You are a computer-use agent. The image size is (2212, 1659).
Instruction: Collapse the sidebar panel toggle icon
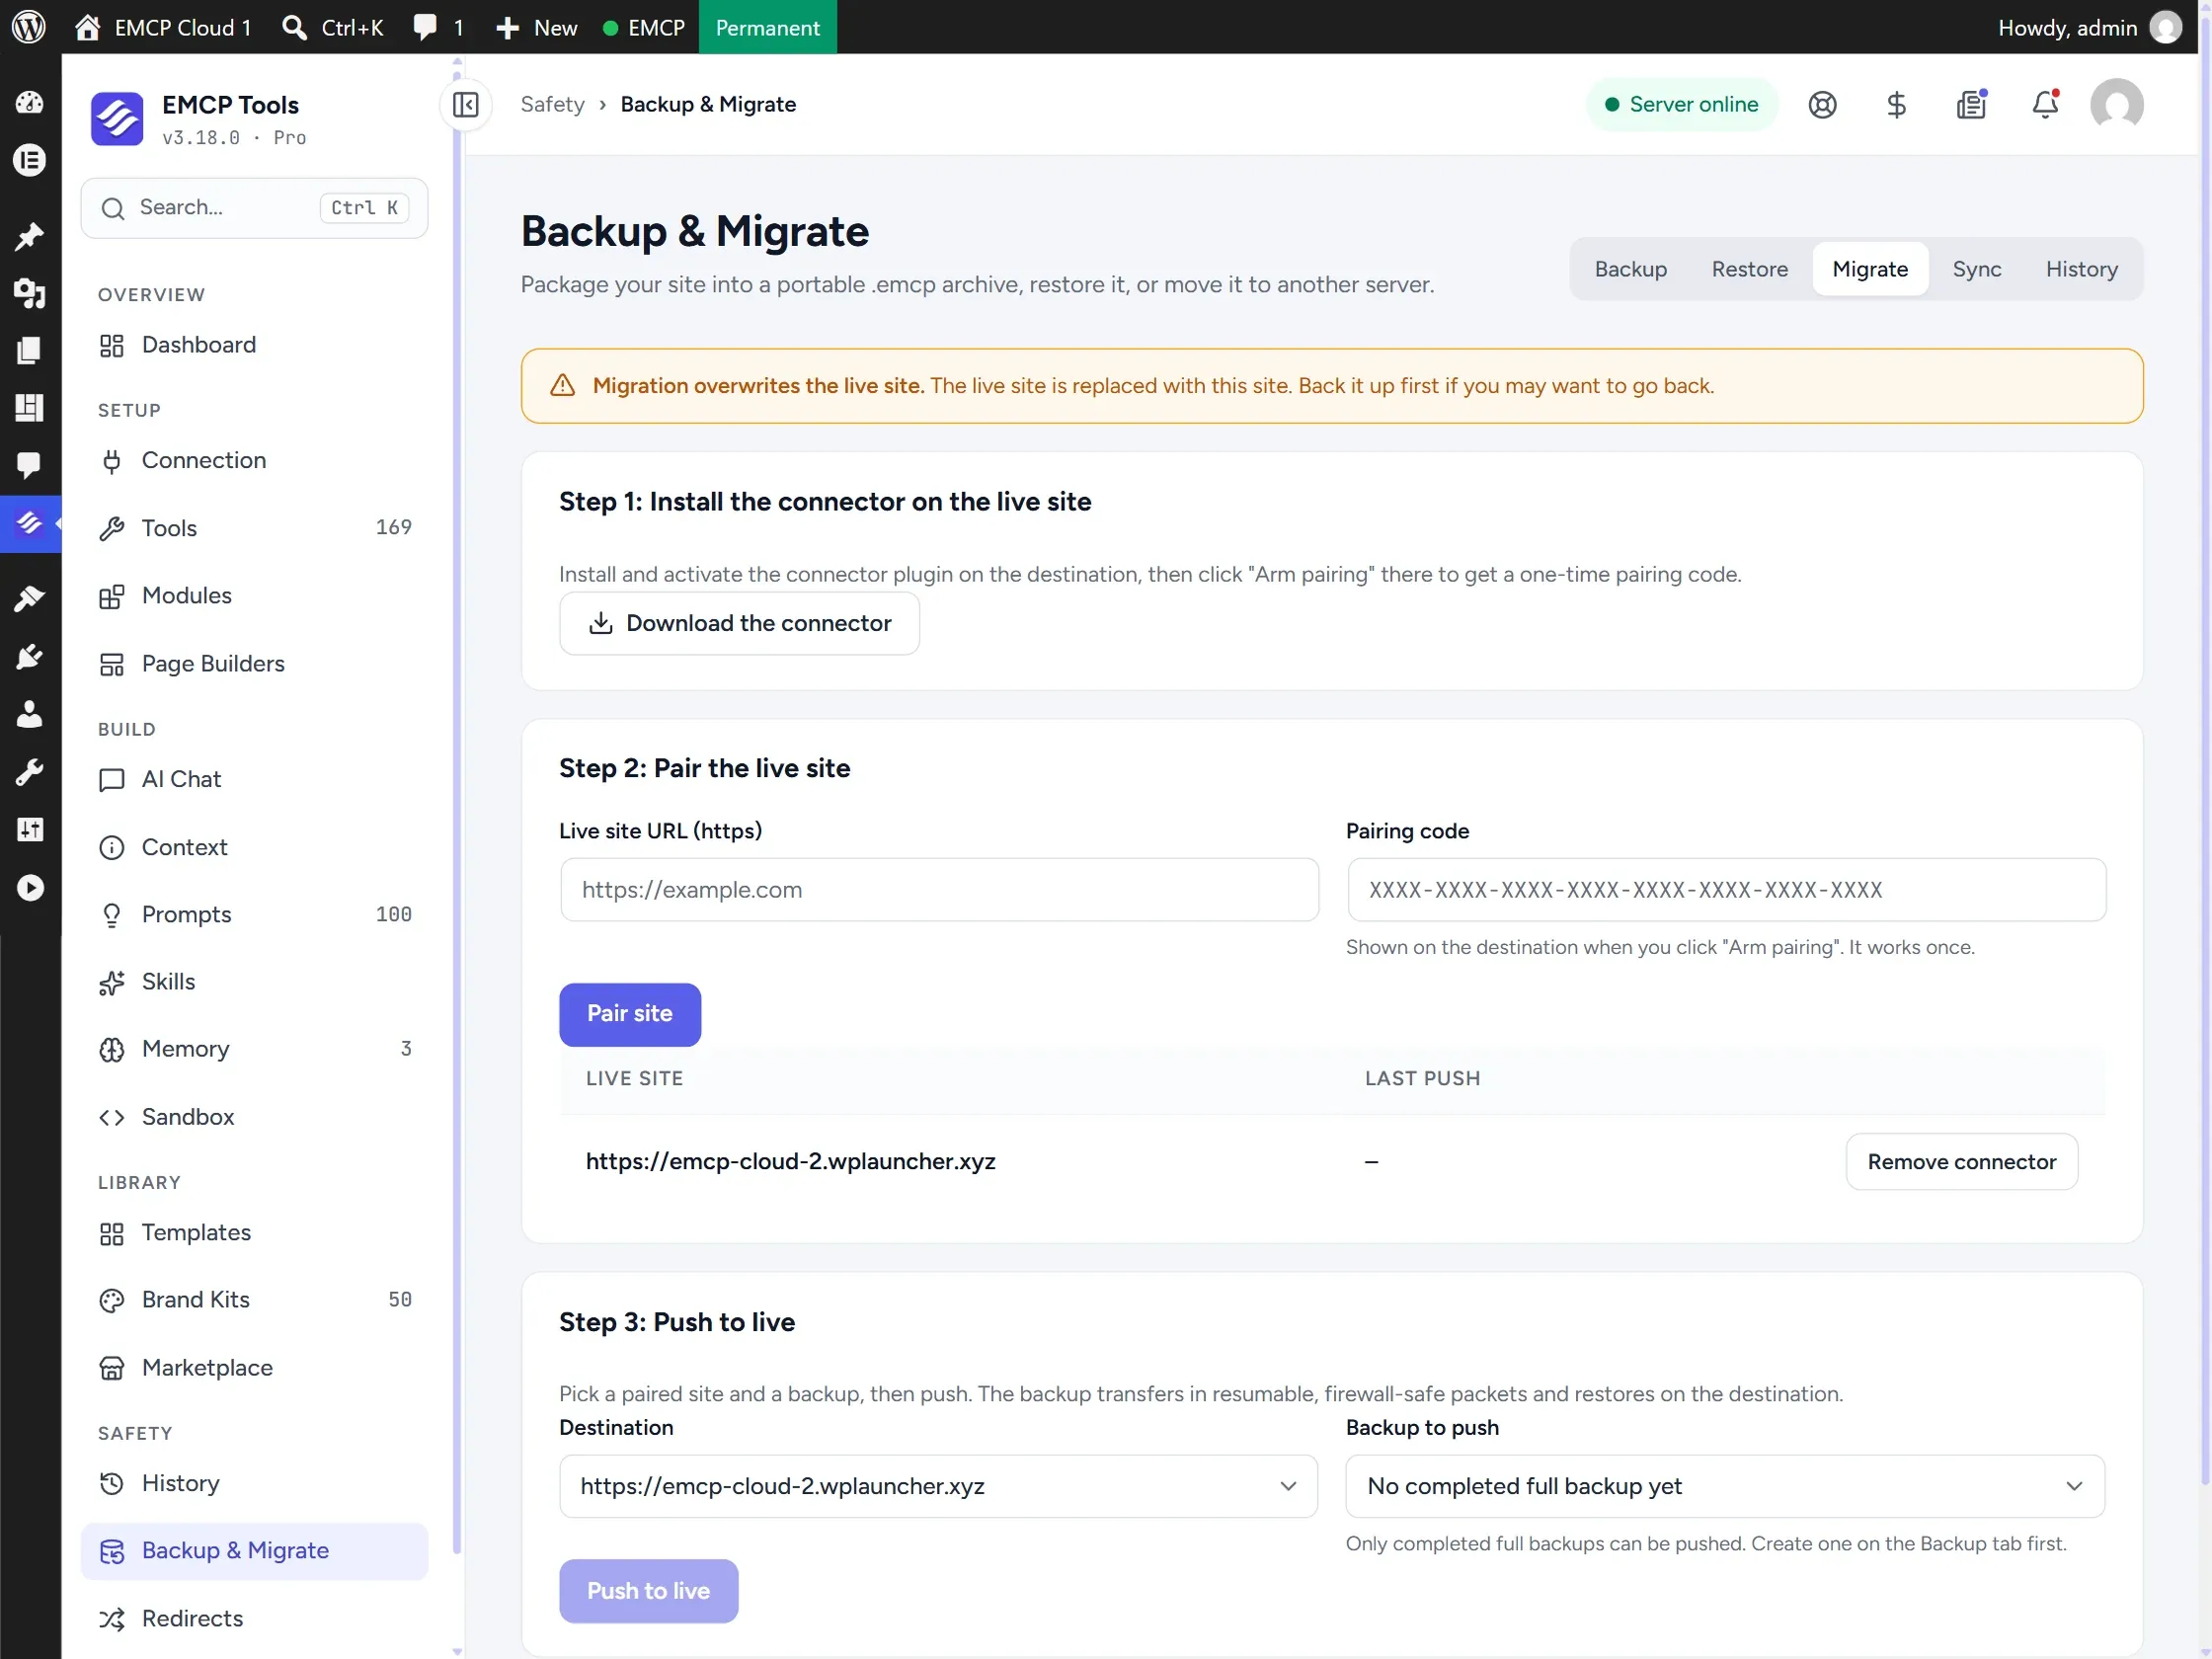coord(466,104)
